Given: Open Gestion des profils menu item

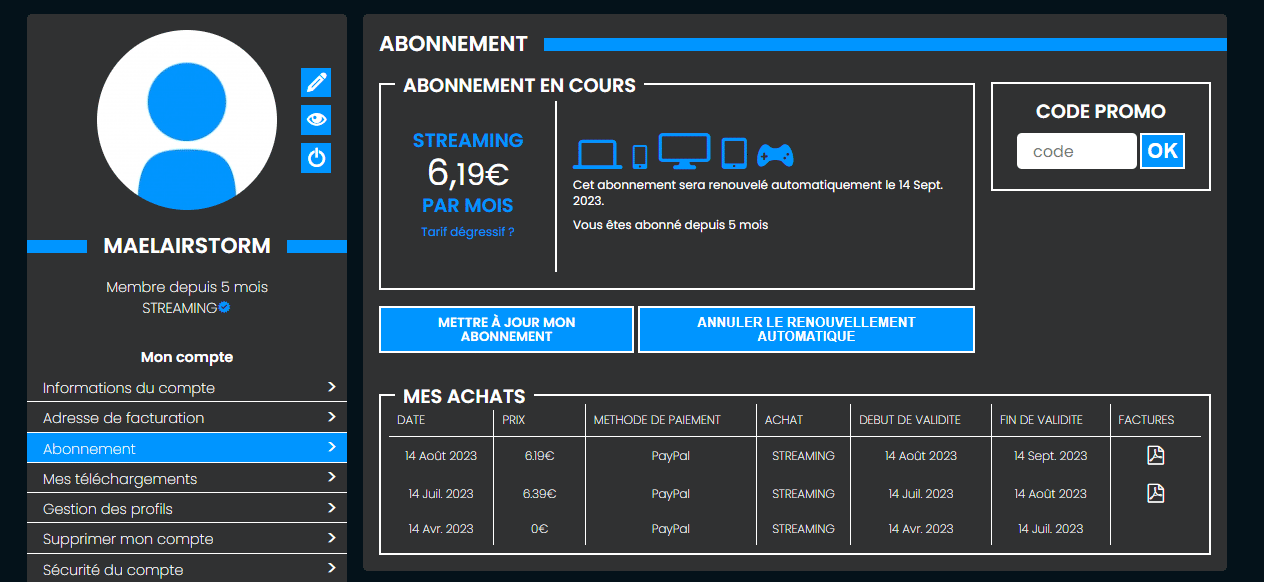Looking at the screenshot, I should point(187,508).
